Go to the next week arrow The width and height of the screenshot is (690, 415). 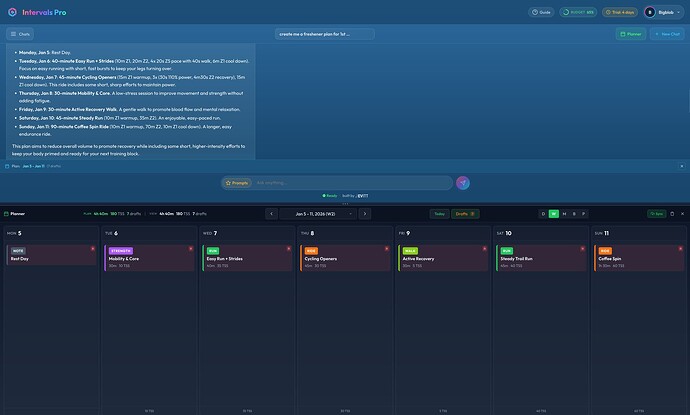[364, 214]
